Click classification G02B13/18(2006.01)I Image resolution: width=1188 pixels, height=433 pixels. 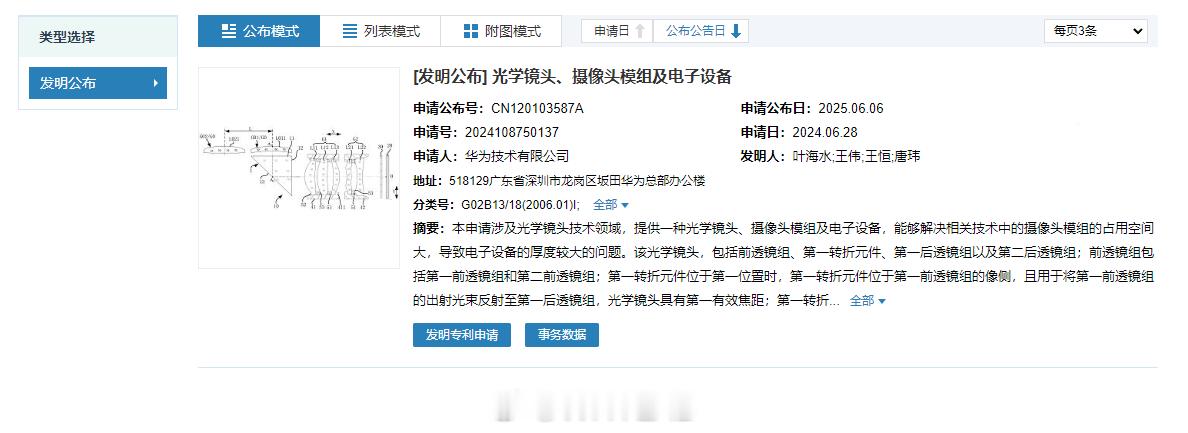point(520,204)
